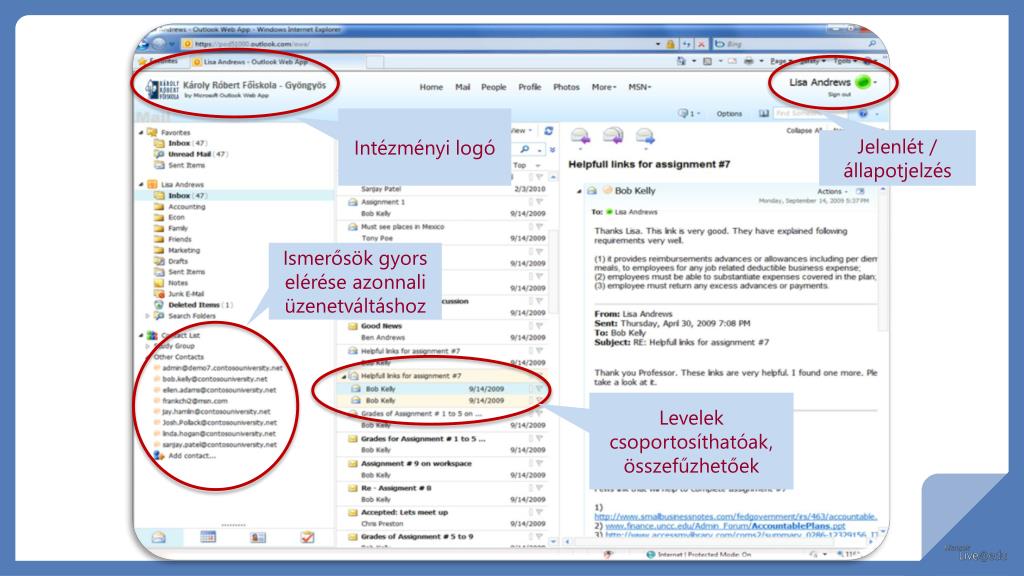This screenshot has height=576, width=1024.
Task: Click the 'Add contact...' link
Action: (192, 456)
